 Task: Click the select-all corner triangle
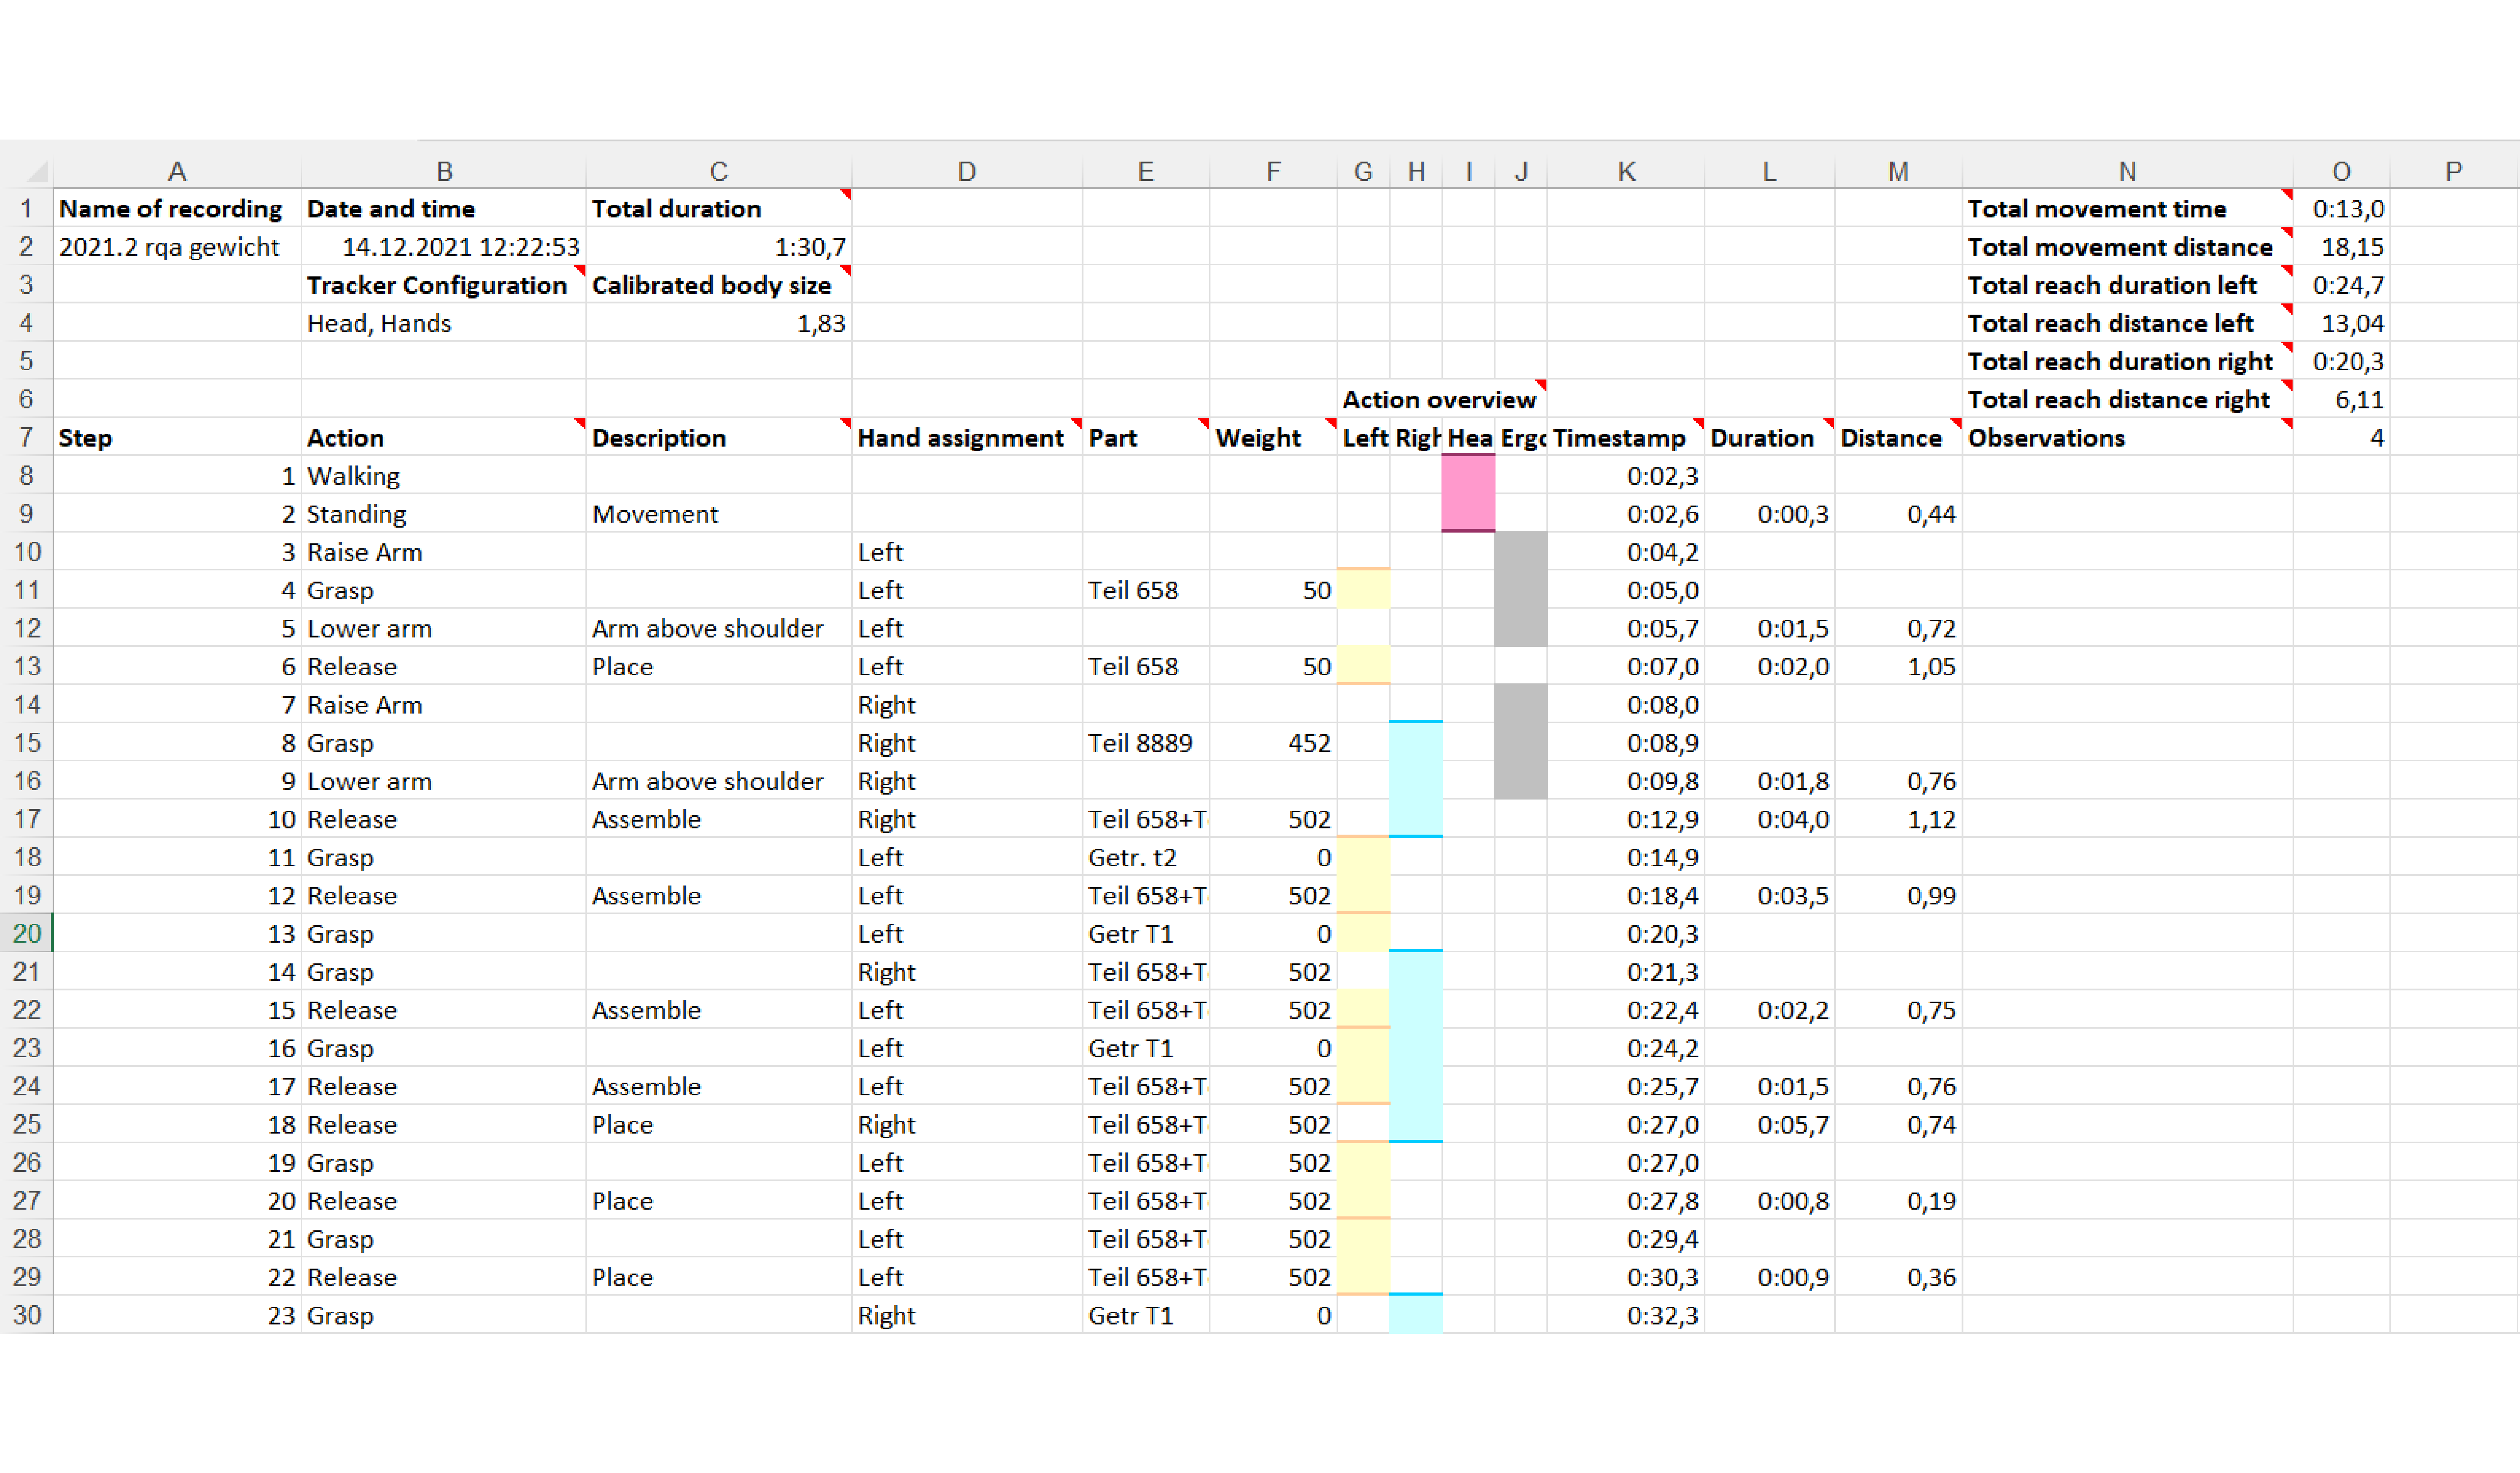[x=36, y=172]
